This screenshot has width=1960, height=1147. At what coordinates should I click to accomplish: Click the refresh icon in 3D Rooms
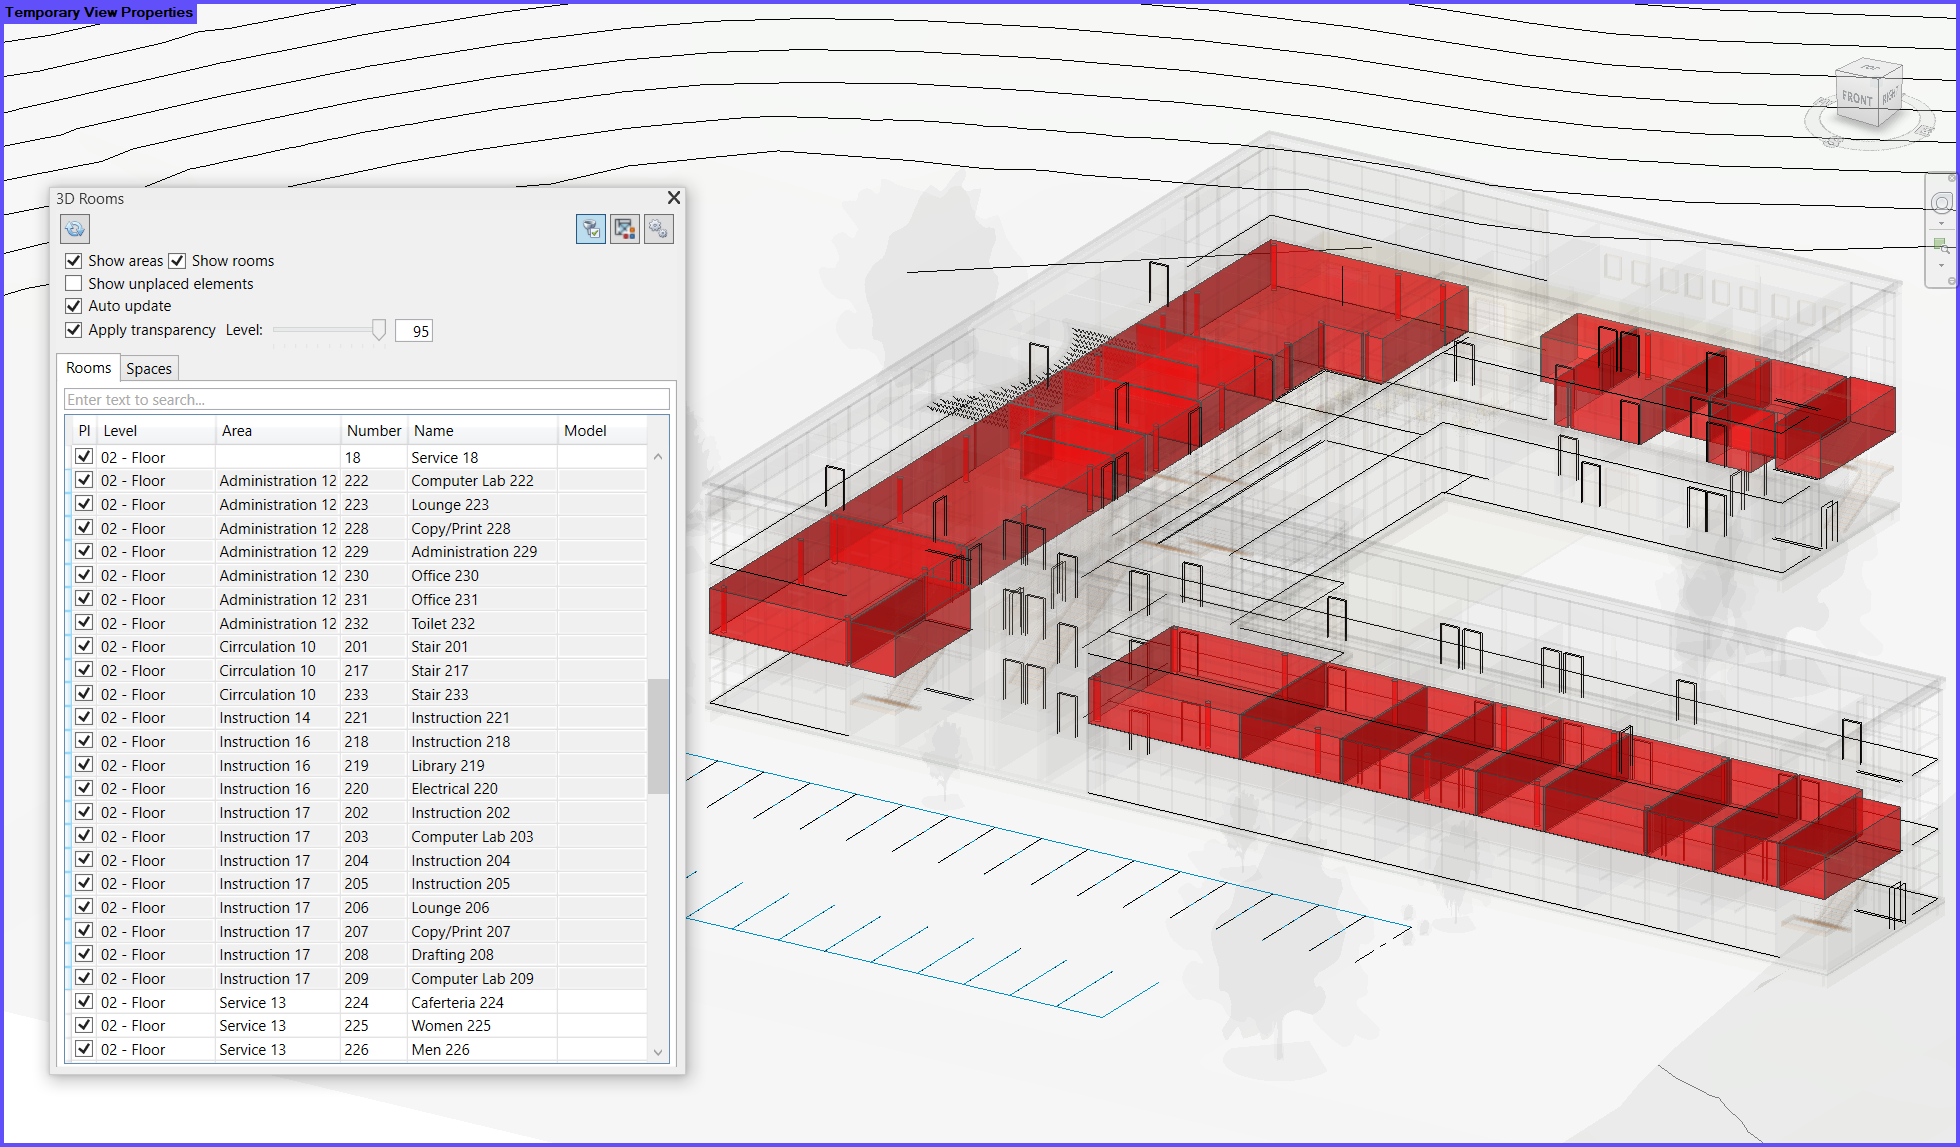click(75, 229)
